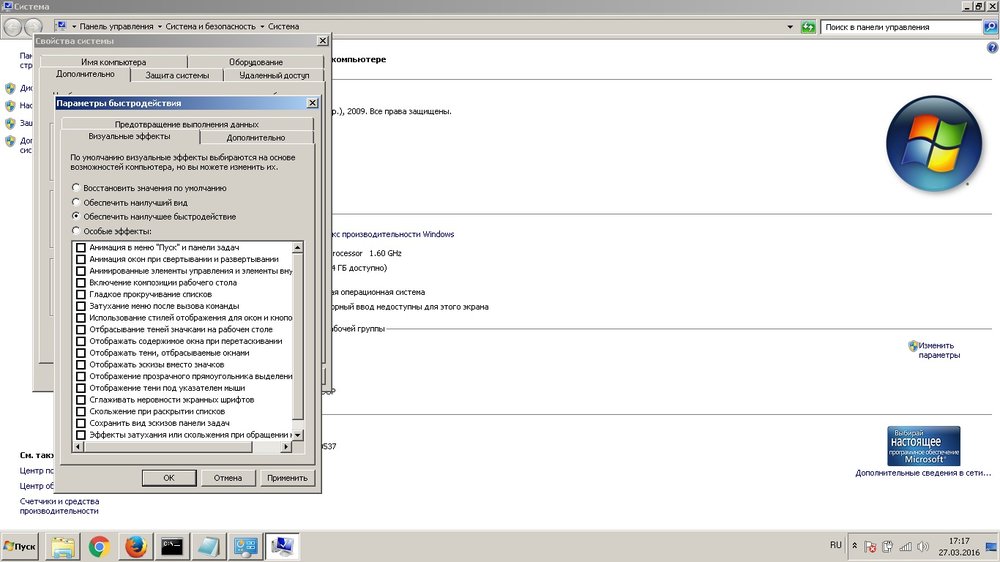The height and width of the screenshot is (562, 1000).
Task: Expand the address bar history dropdown
Action: (790, 26)
